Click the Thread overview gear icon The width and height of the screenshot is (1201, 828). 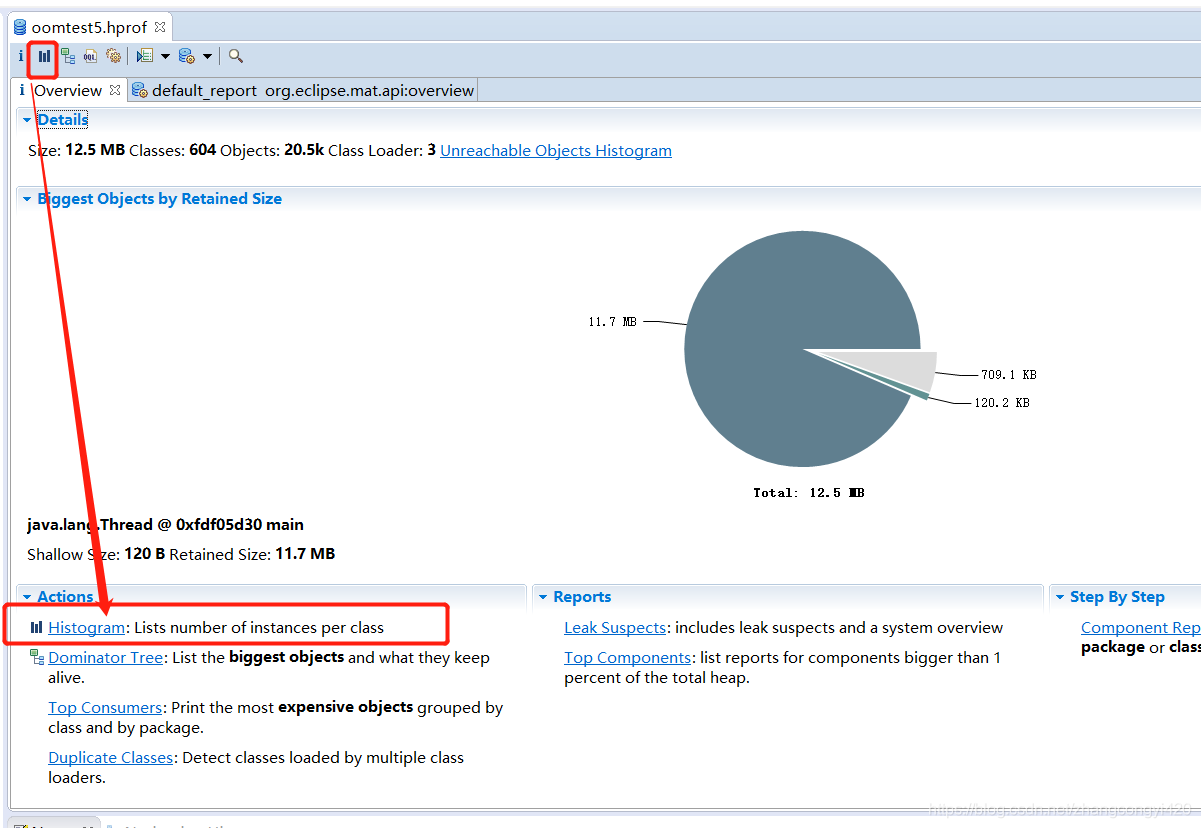[114, 57]
